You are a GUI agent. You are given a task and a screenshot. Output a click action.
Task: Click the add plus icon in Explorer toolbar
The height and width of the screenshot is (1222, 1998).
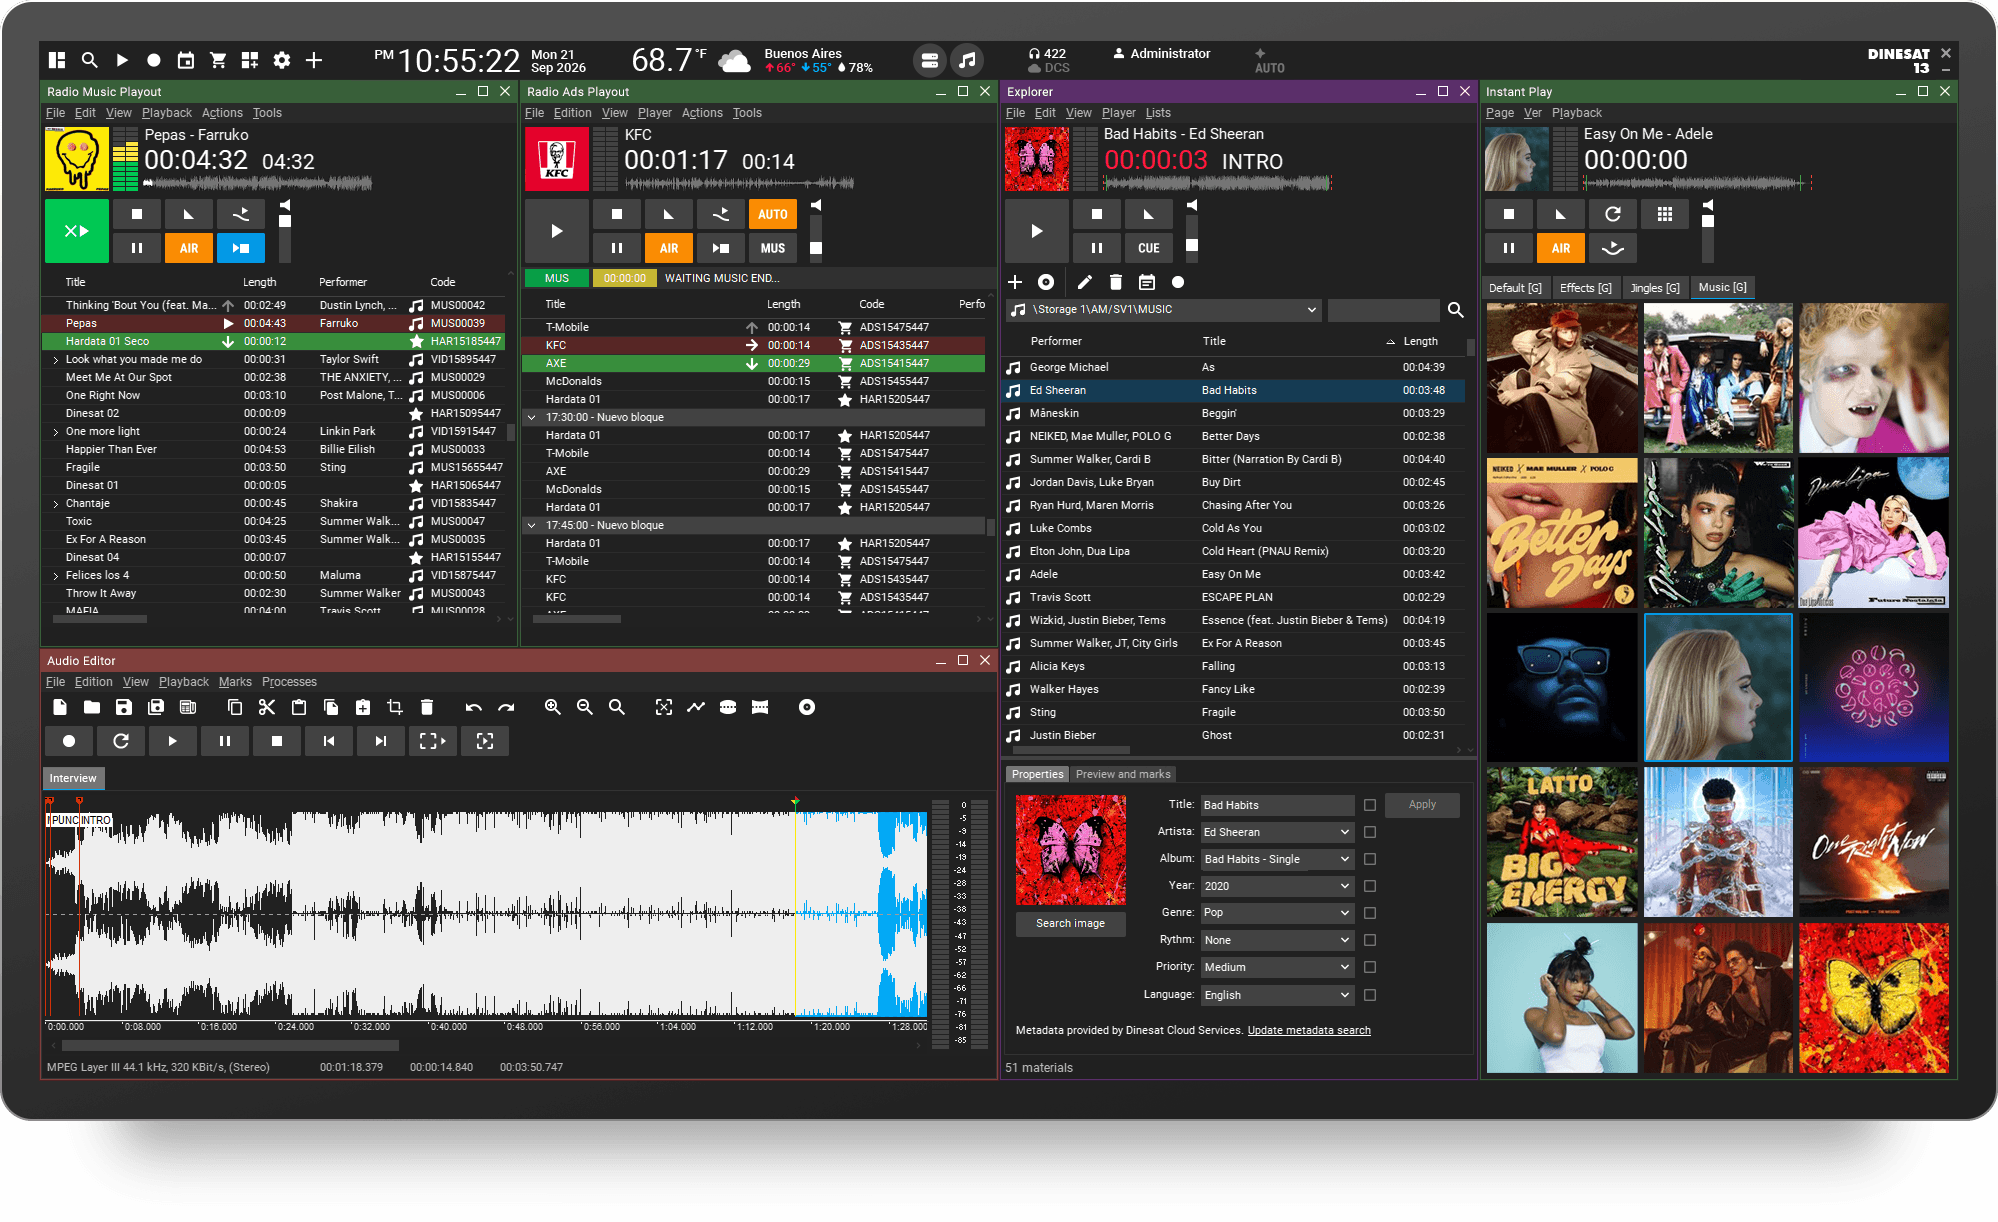pyautogui.click(x=1015, y=282)
